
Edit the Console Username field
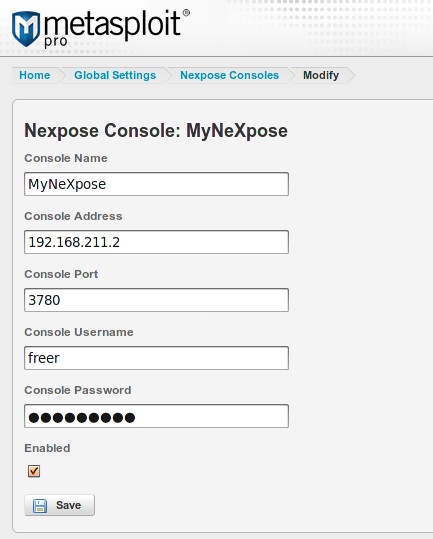(156, 358)
